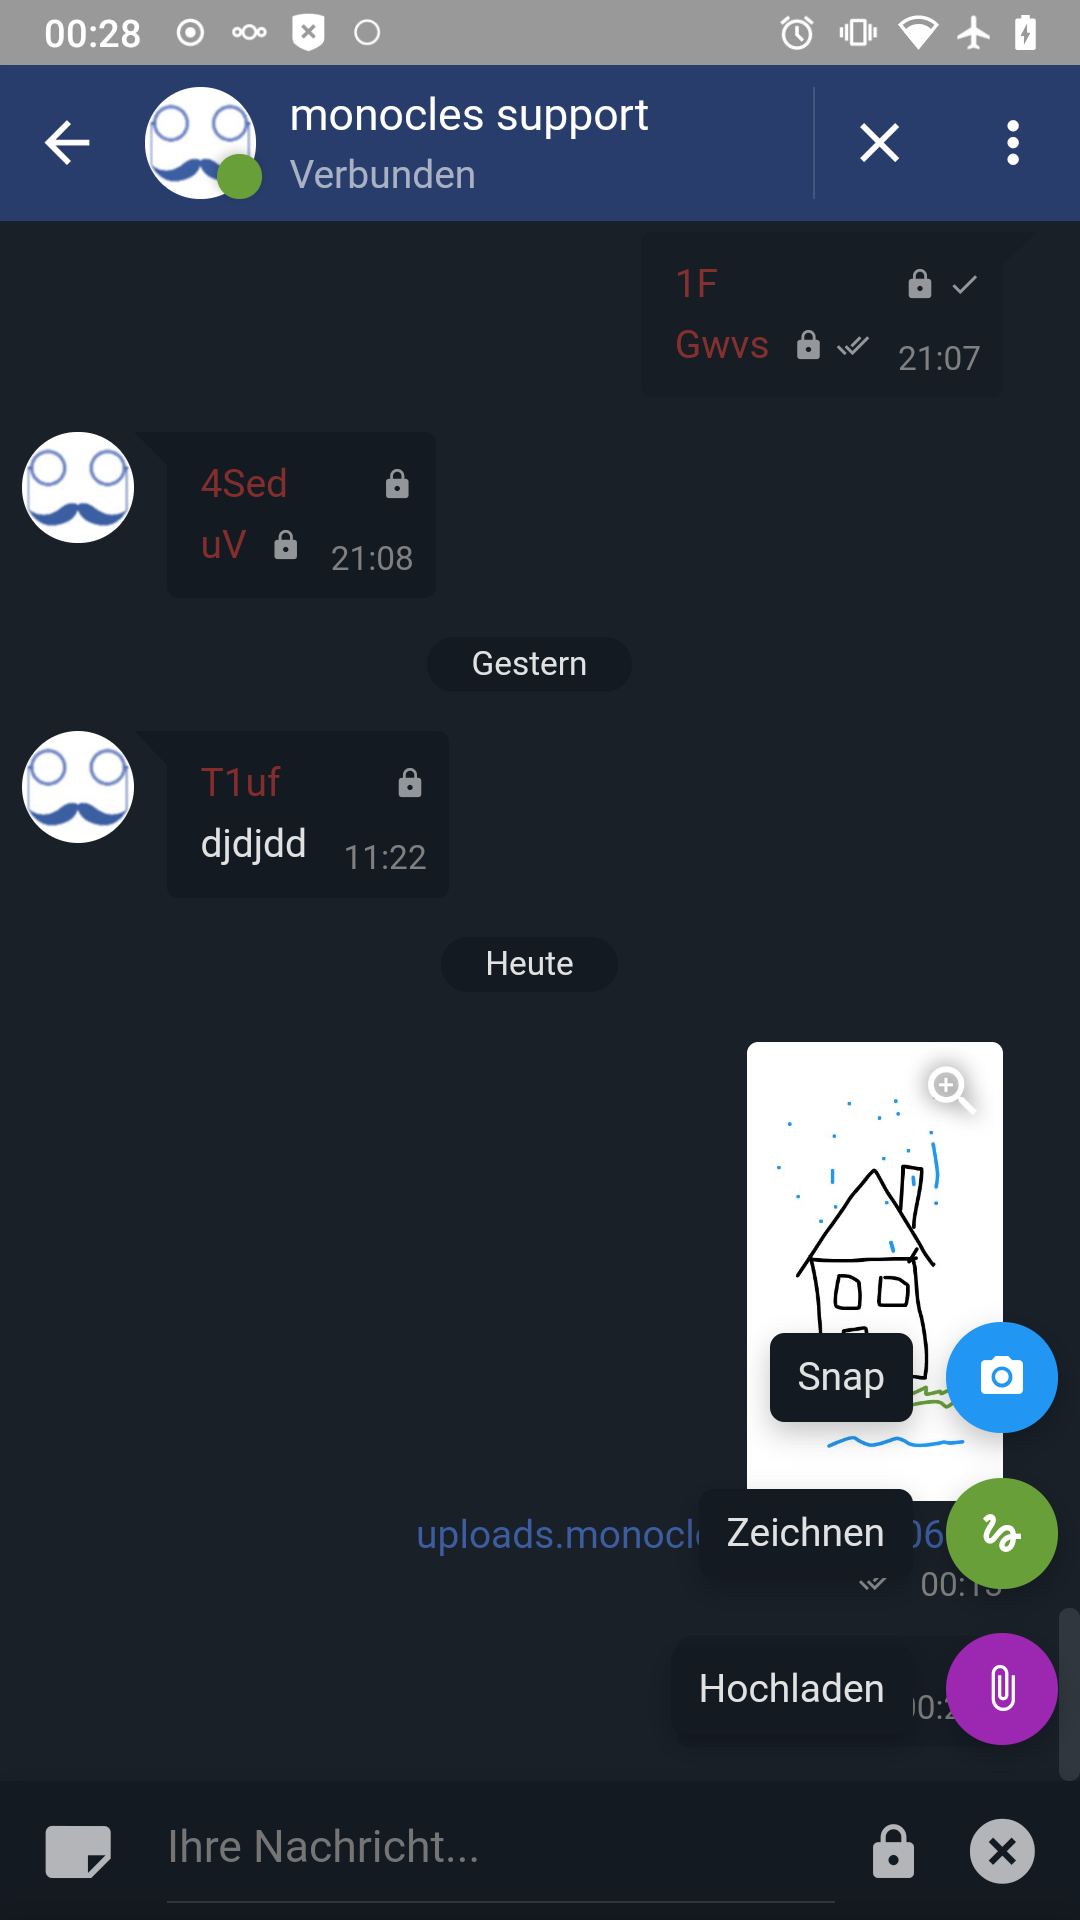Tap the blue Snap camera button
This screenshot has height=1920, width=1080.
(1001, 1377)
